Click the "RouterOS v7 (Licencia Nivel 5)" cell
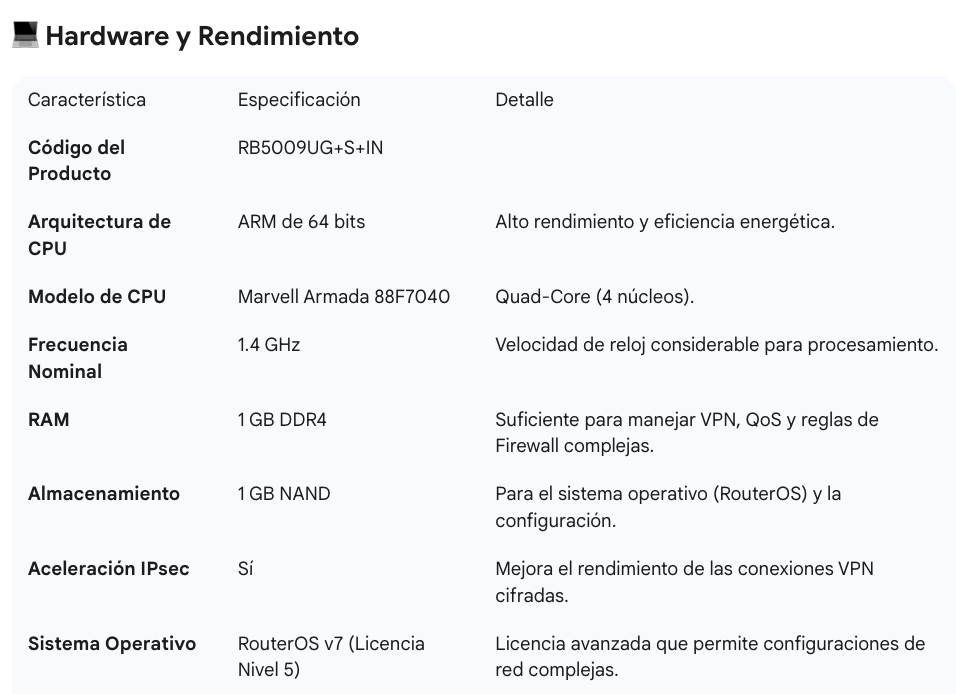Screen dimensions: 962x694 coord(331,656)
